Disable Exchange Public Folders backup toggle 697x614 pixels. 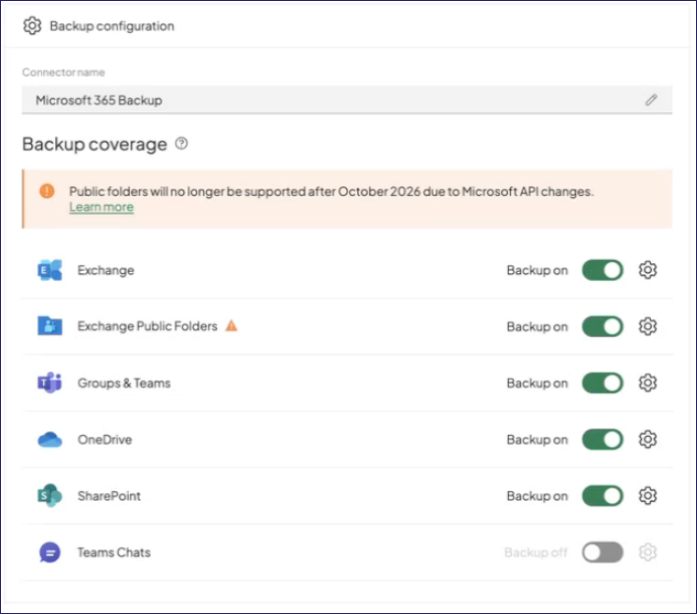603,327
